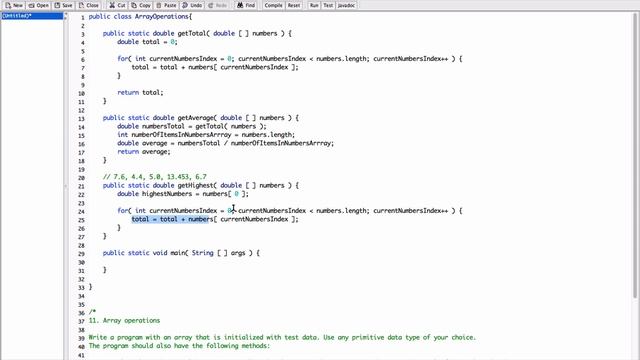Create a new file with New

pyautogui.click(x=14, y=5)
